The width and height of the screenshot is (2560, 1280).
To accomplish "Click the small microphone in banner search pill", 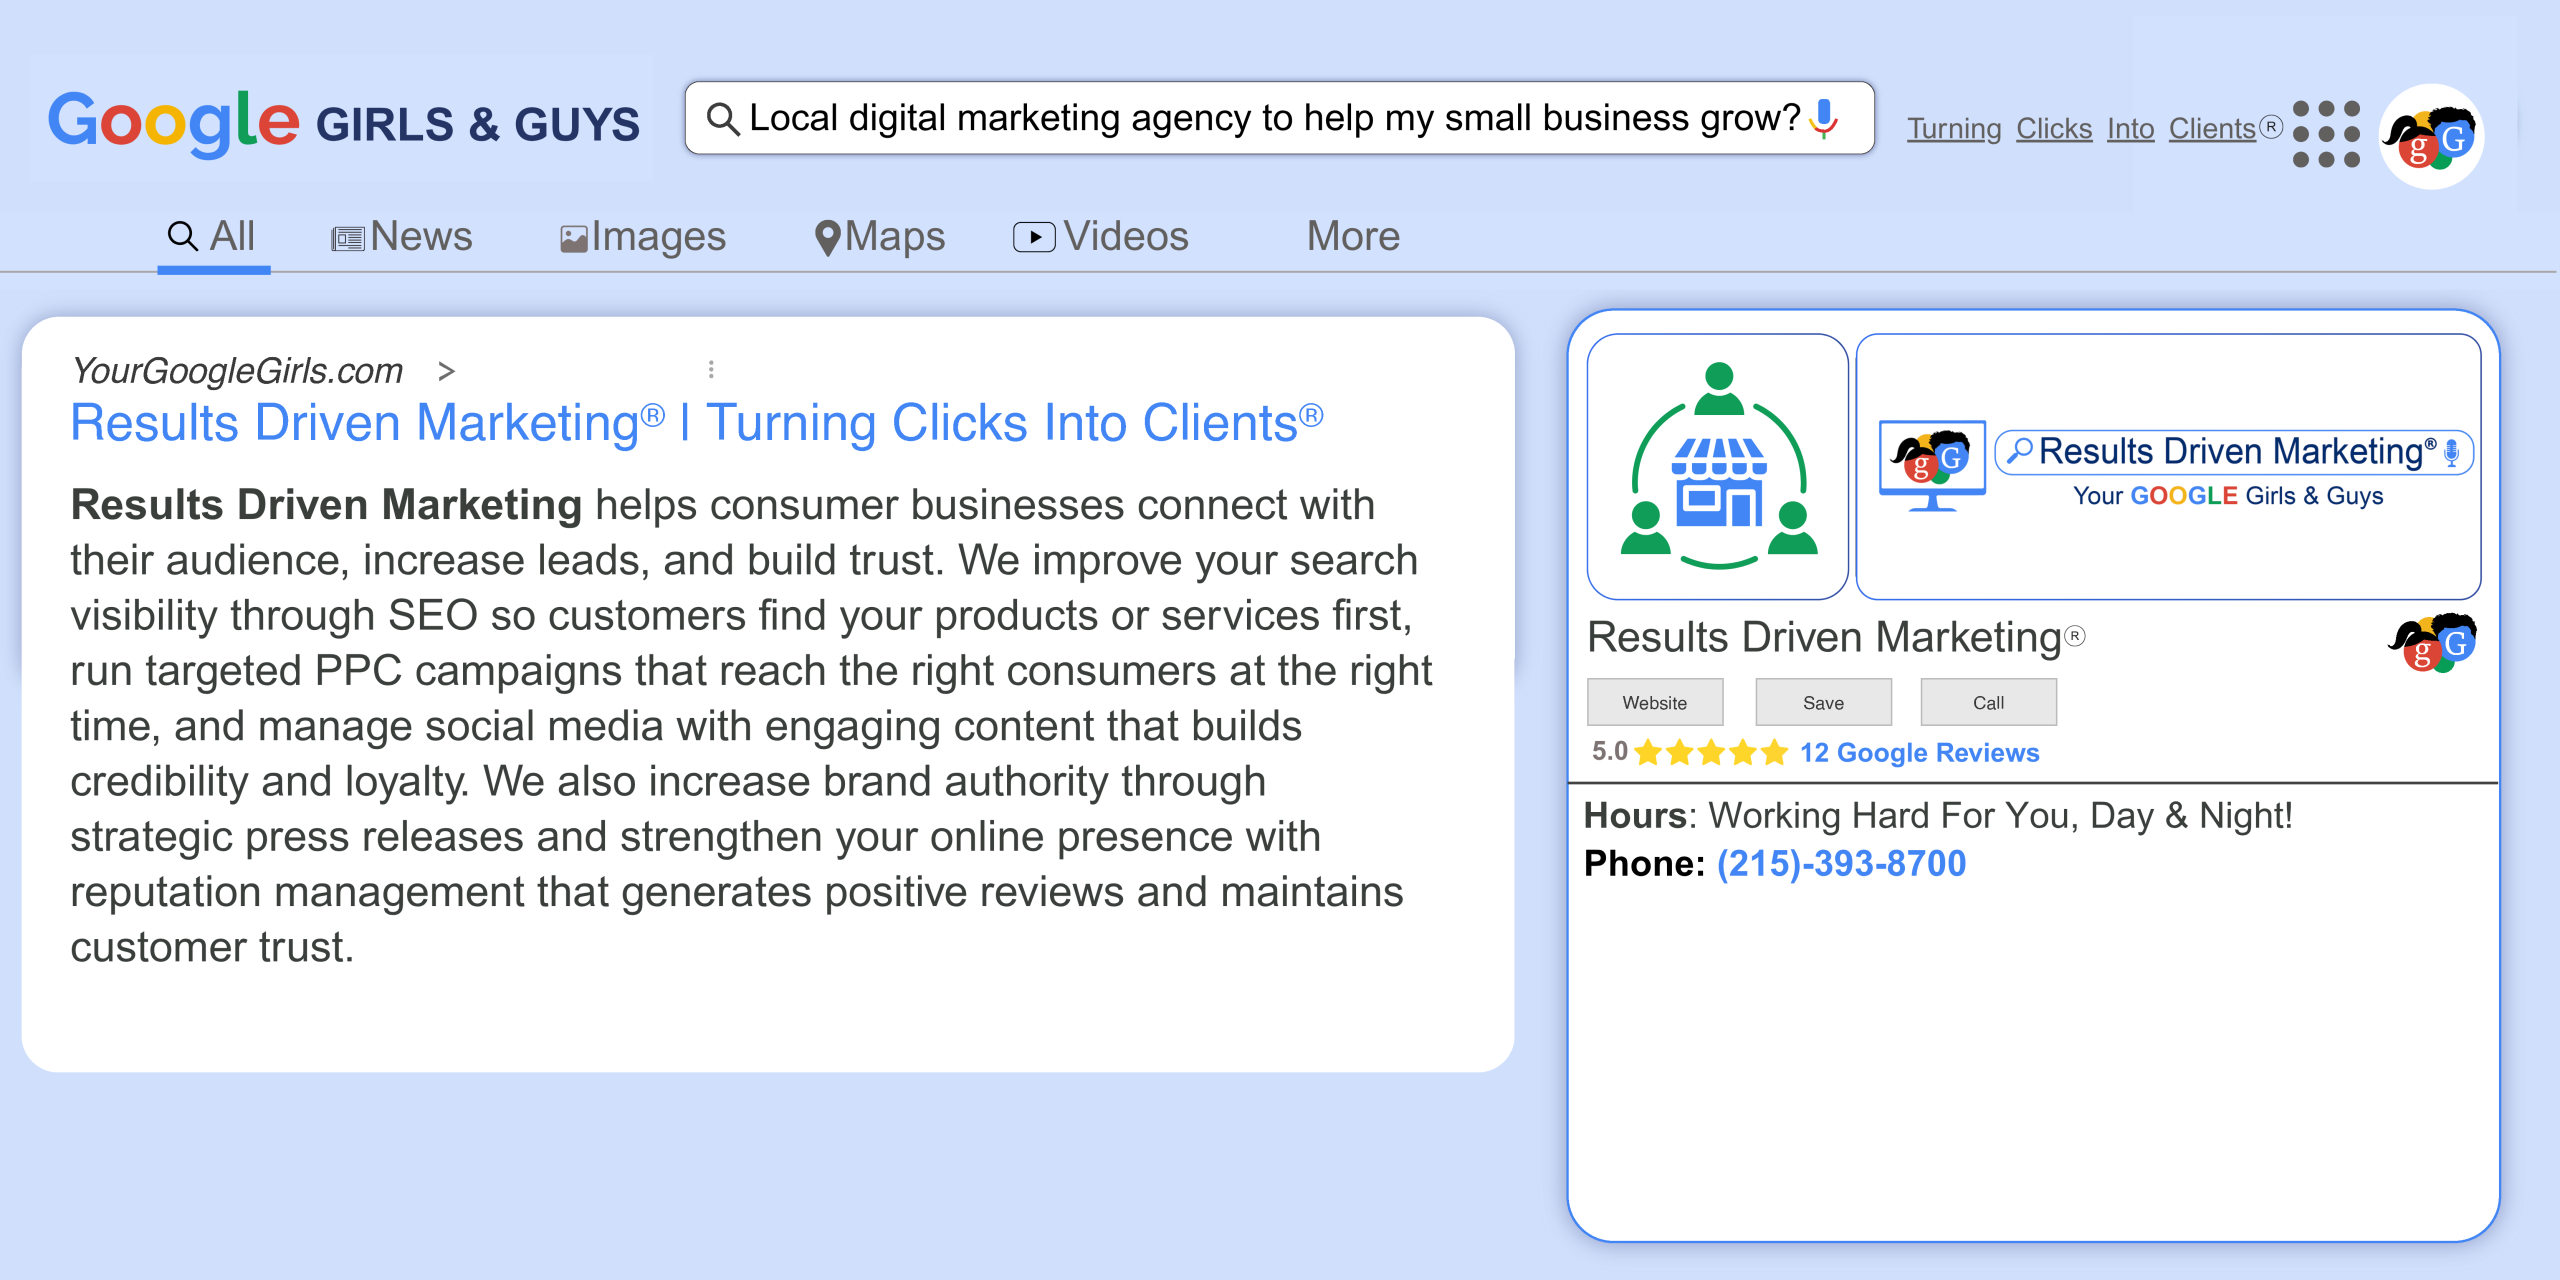I will coord(2451,453).
